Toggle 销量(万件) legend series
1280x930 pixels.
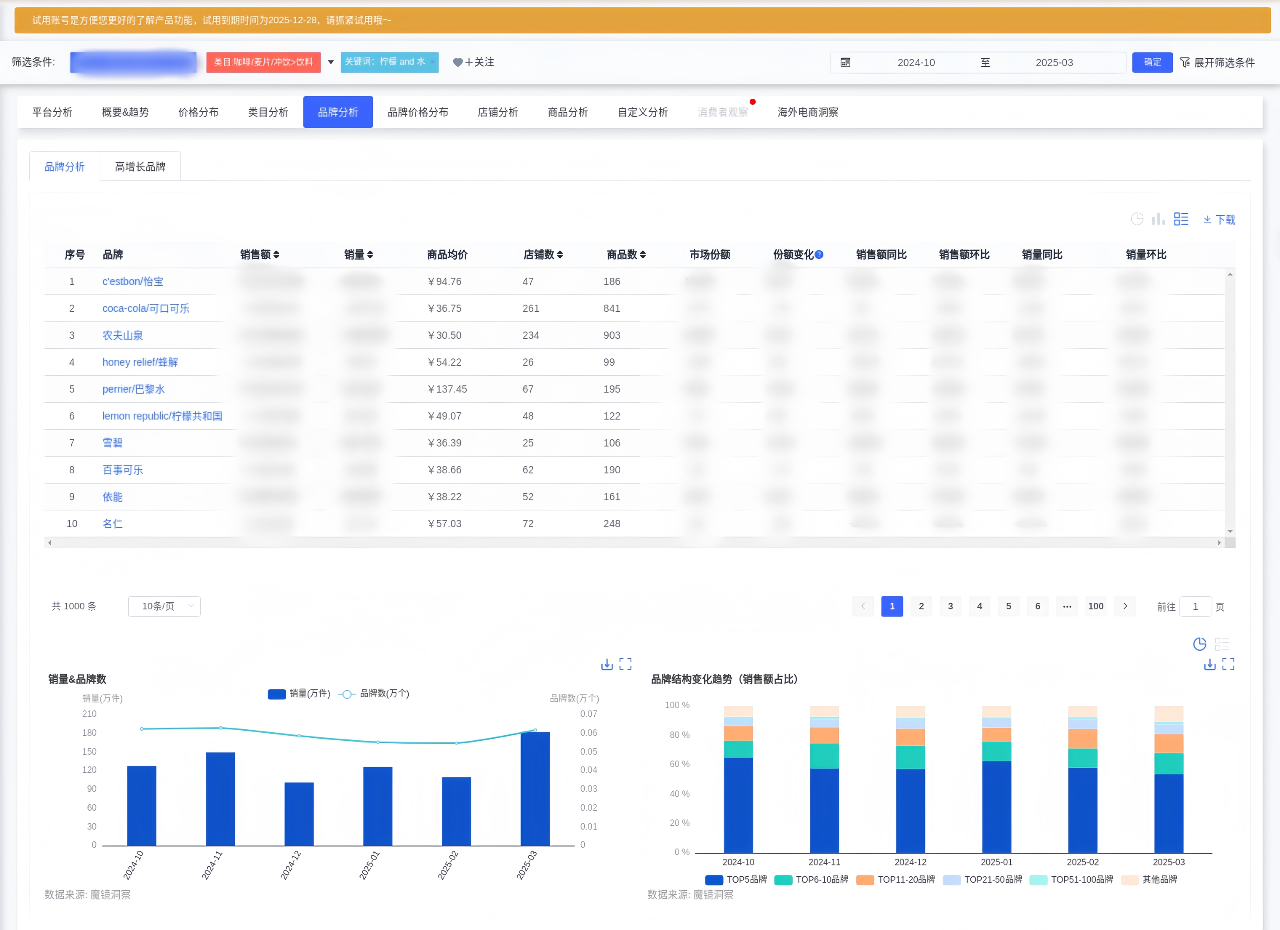pos(299,694)
